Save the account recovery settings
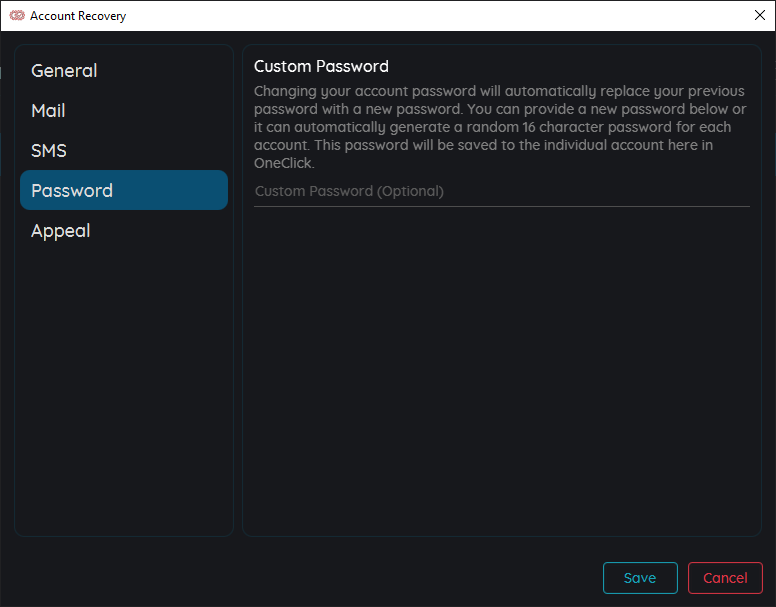The height and width of the screenshot is (607, 776). tap(640, 578)
